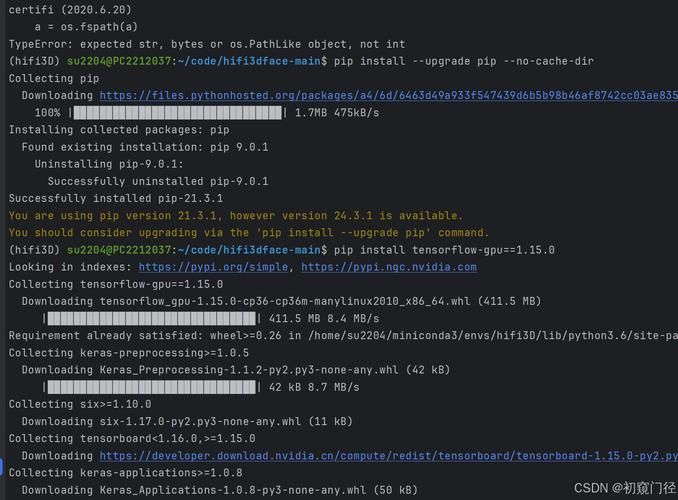Click the 'Collecting six>=1.10.0' line

point(80,404)
